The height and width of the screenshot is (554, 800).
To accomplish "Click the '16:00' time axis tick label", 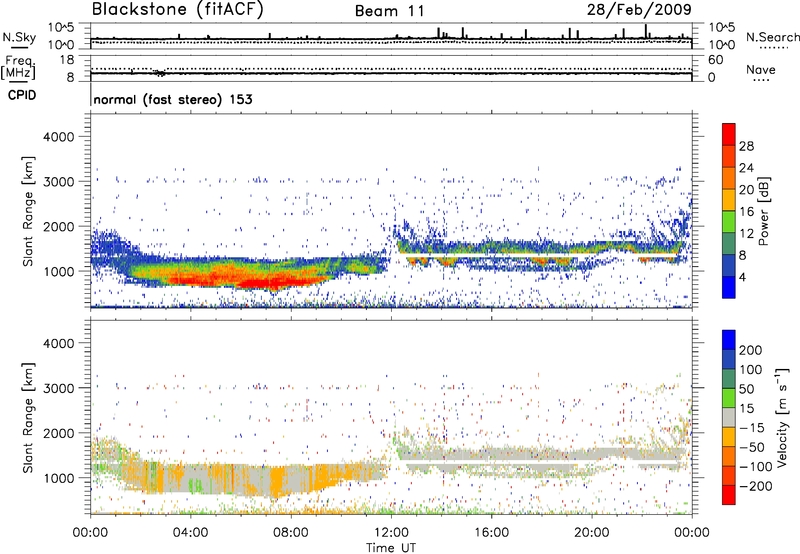I will (491, 533).
